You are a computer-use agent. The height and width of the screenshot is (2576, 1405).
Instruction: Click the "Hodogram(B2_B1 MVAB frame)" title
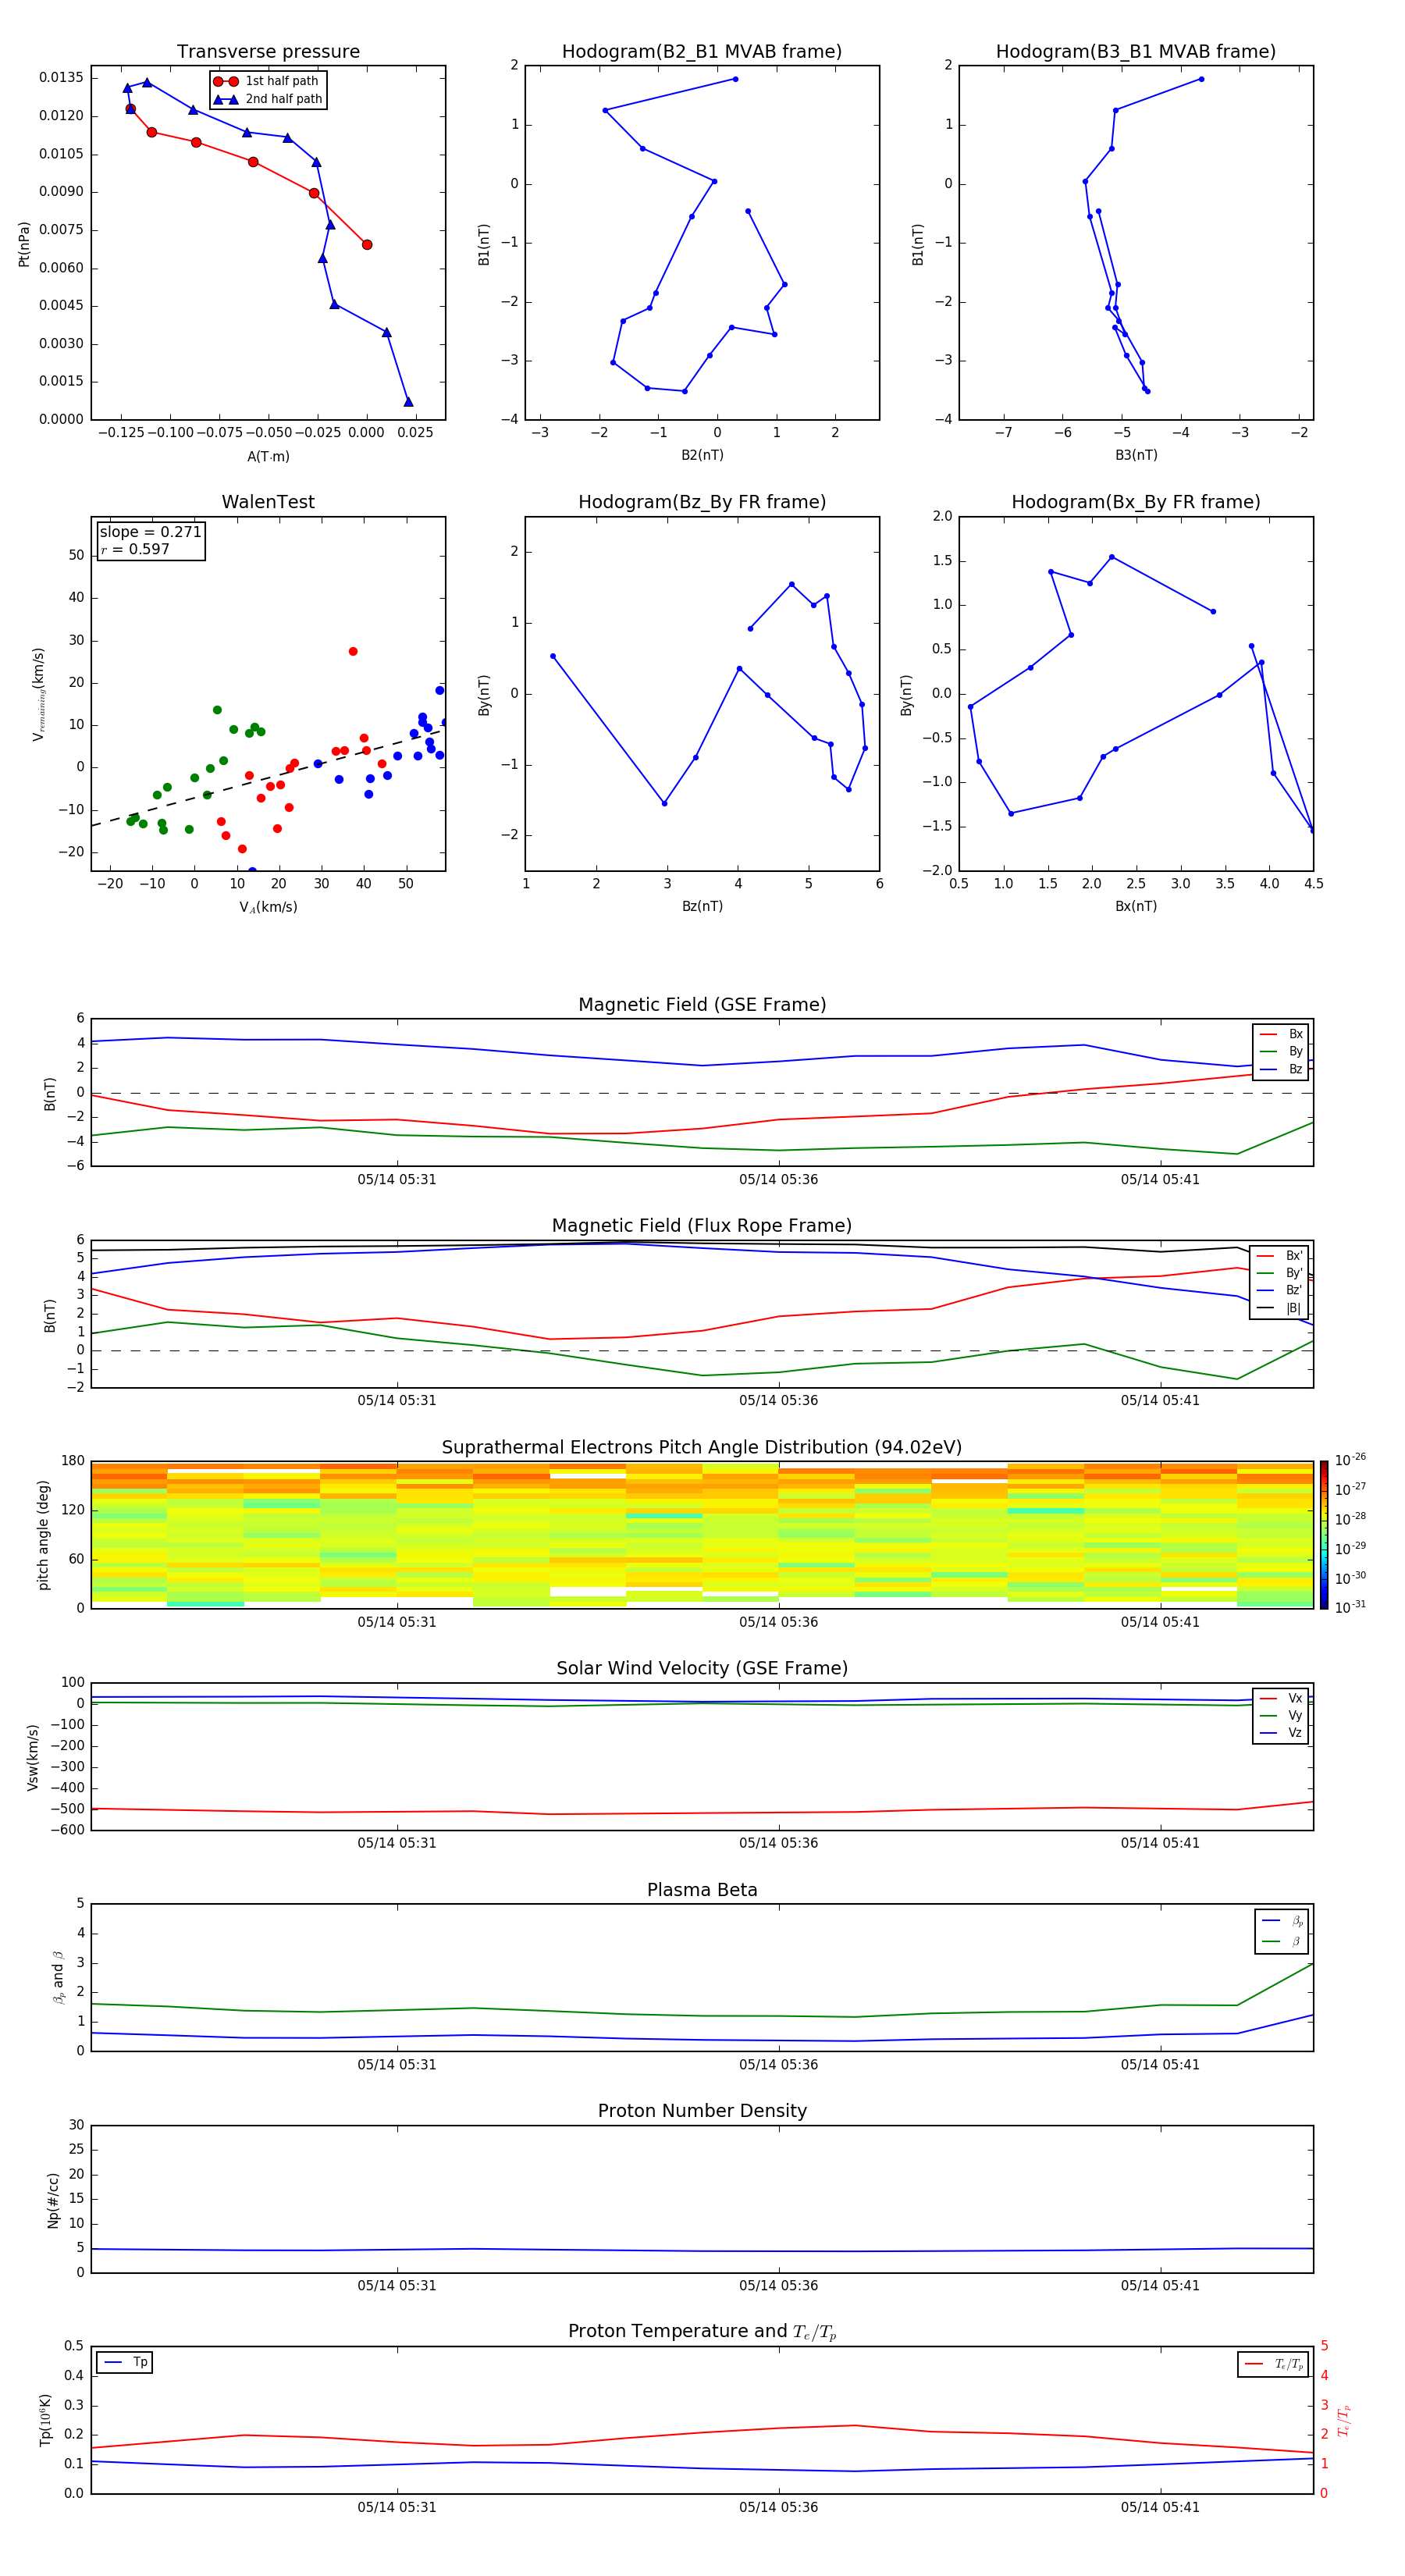click(702, 52)
